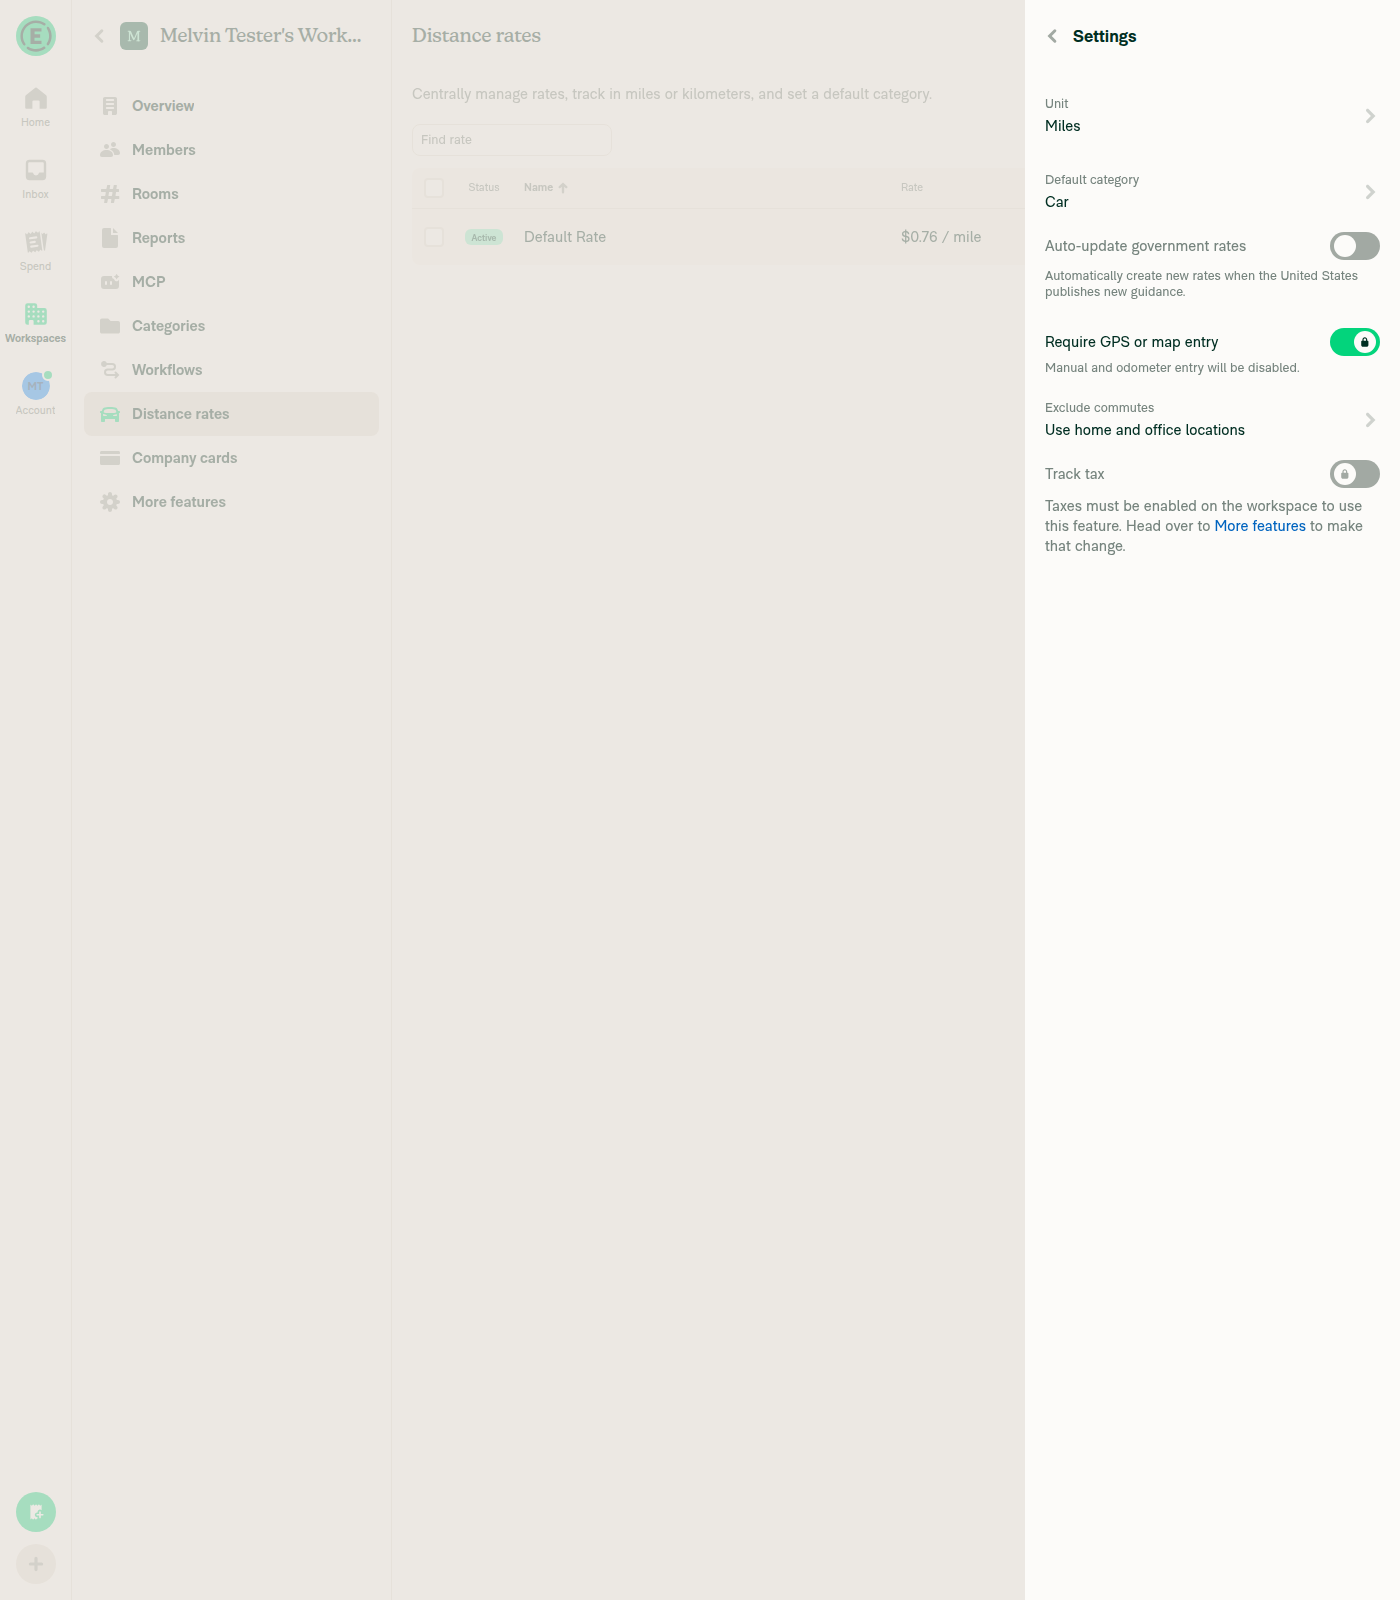Click the $0.76 / mile rate

coord(941,237)
